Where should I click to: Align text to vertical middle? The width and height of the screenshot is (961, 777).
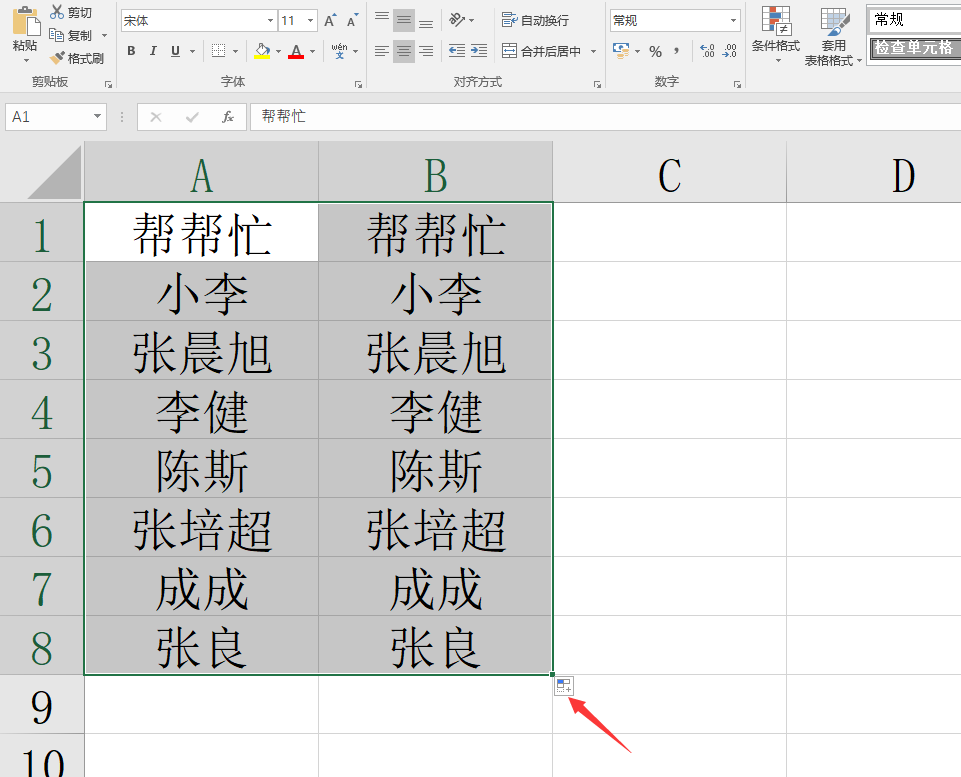pos(404,20)
